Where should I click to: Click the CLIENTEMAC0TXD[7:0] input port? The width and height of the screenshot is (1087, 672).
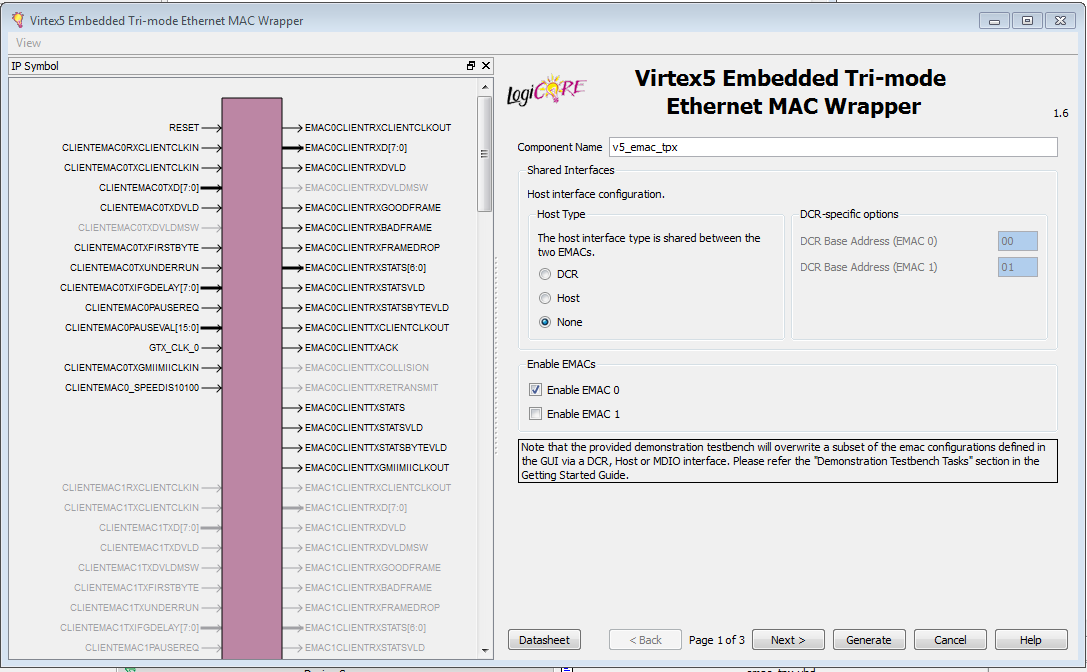coord(149,188)
